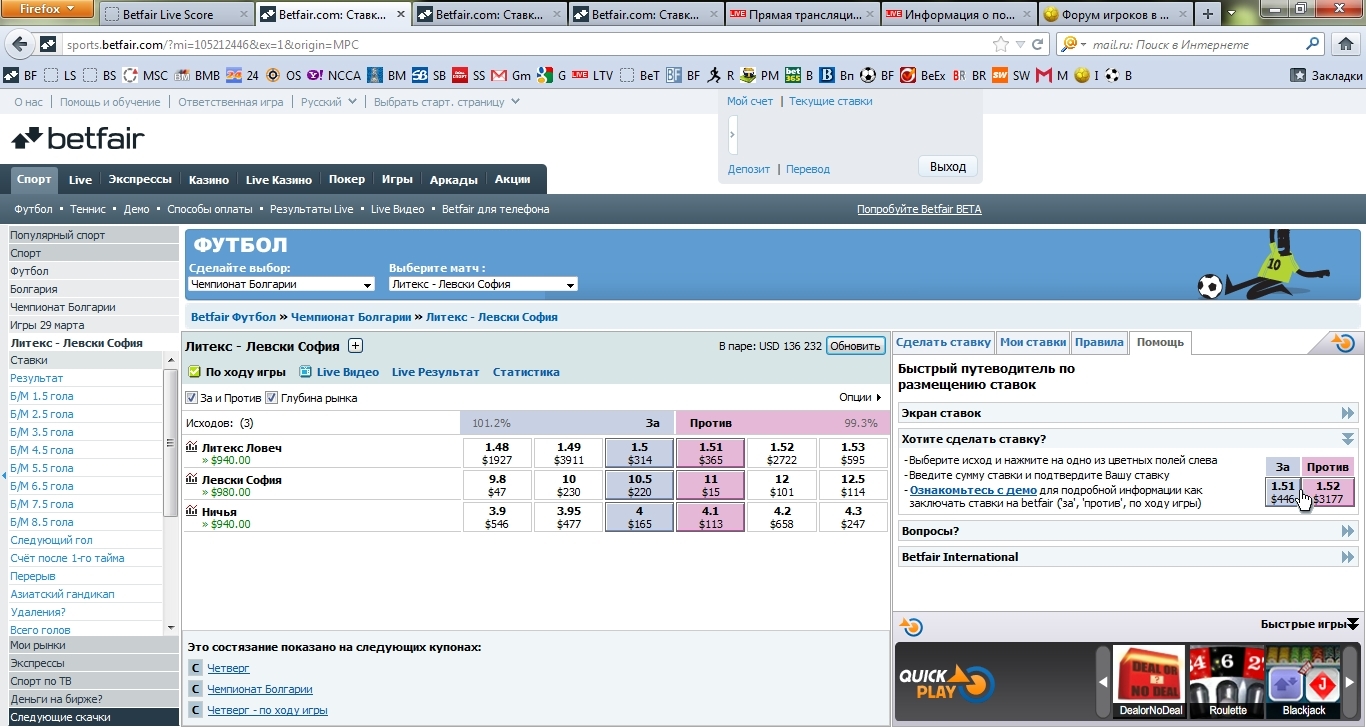This screenshot has width=1366, height=728.
Task: Collapse Хотите сделать ставку? section
Action: coord(1128,439)
